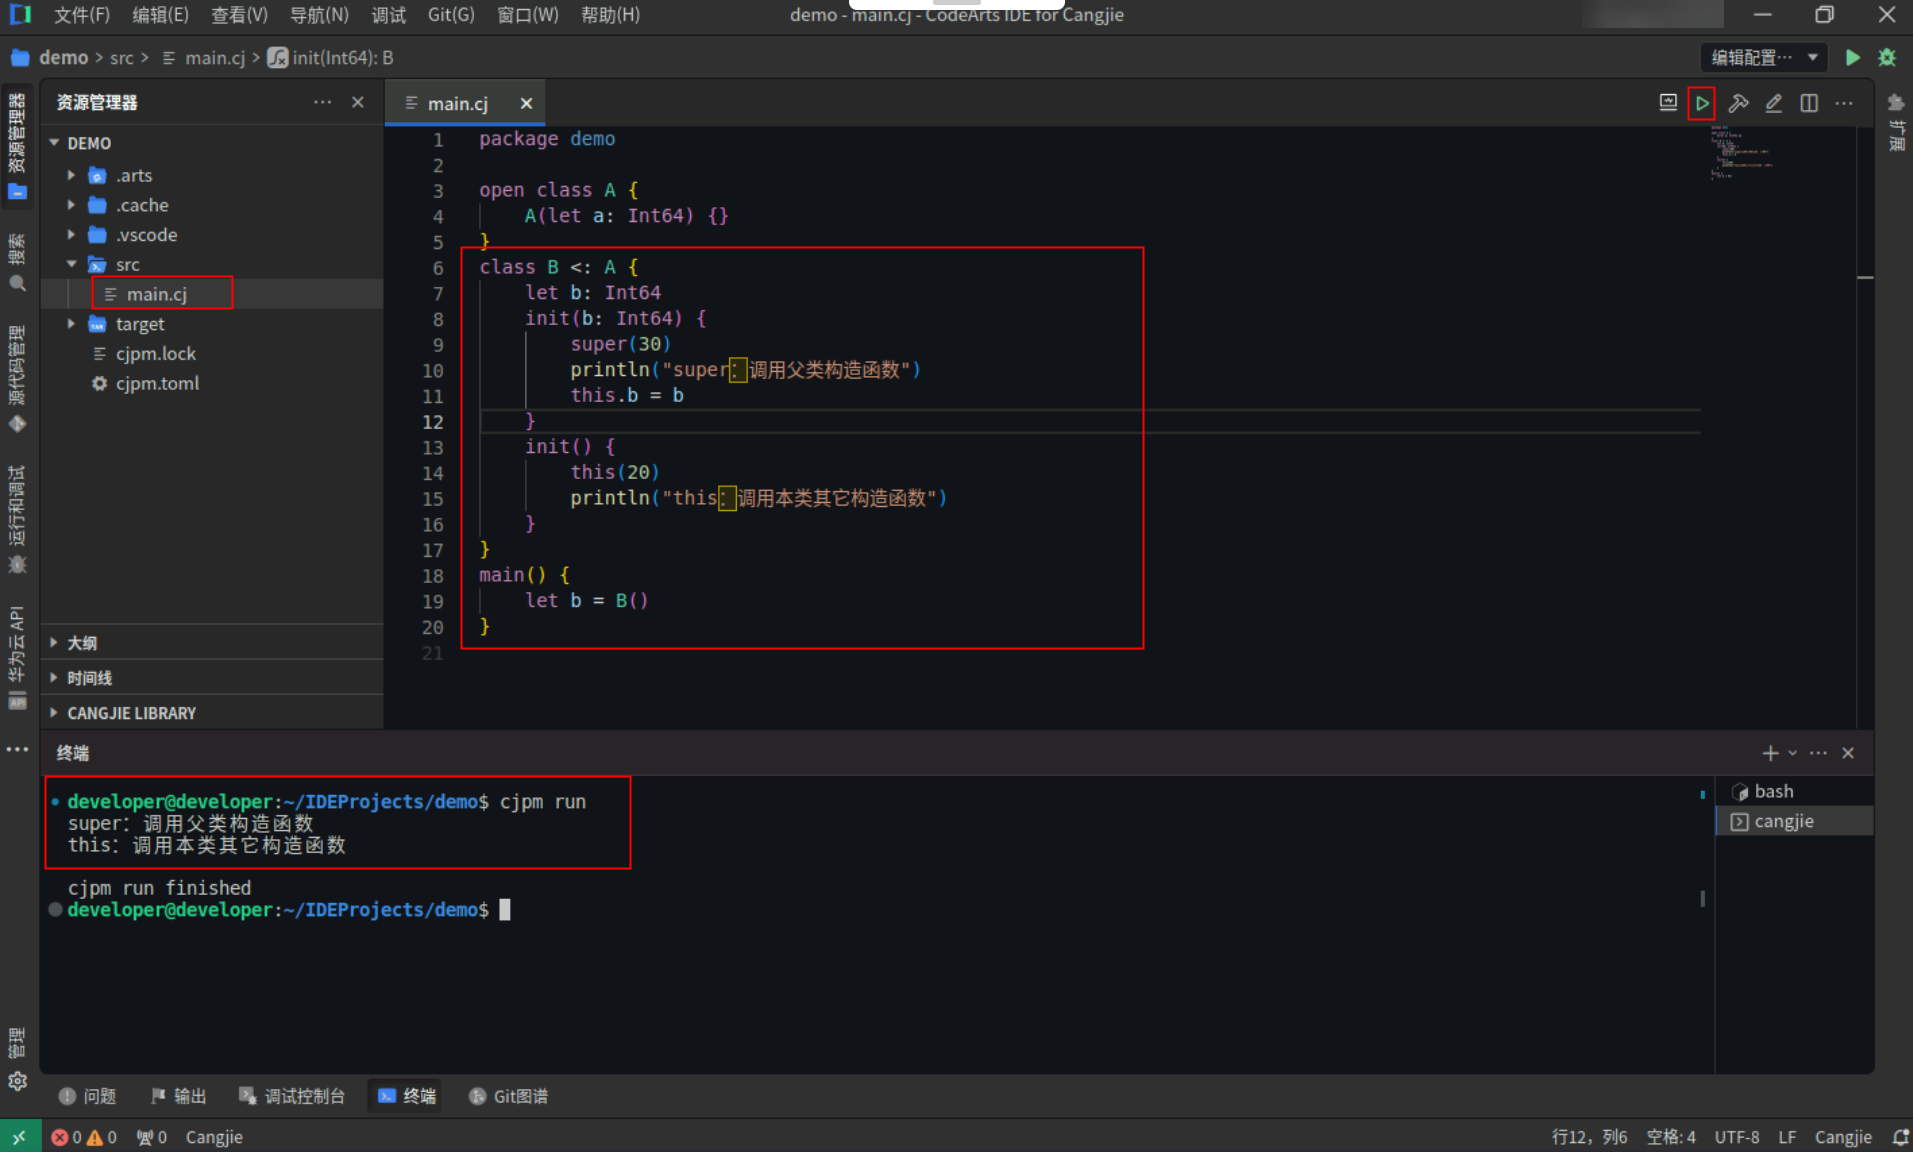Screen dimensions: 1913x1152
Task: Open right sidebar panel icon at top
Action: 1895,103
